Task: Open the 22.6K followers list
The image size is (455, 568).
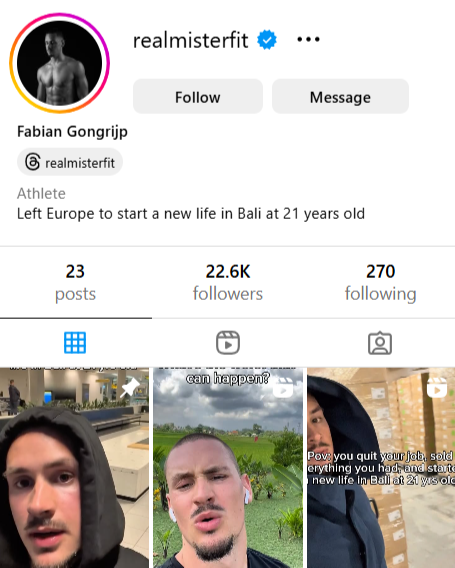Action: tap(228, 282)
